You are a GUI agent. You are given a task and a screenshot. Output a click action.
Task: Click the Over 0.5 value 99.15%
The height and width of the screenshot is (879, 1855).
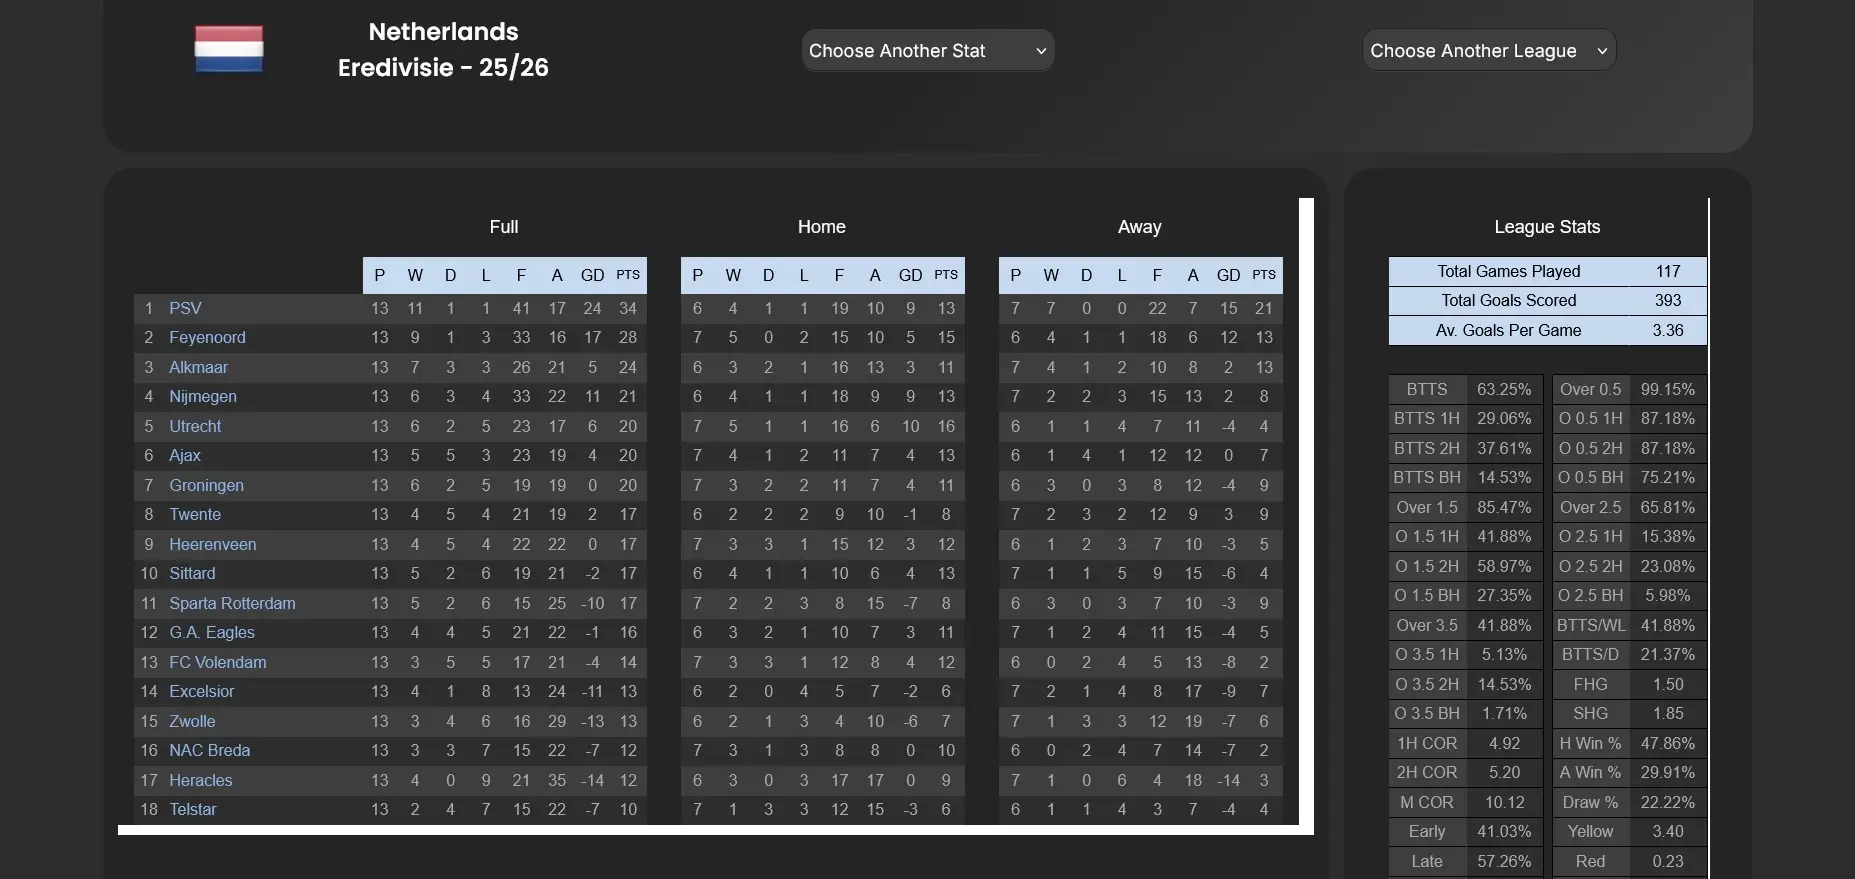1668,389
